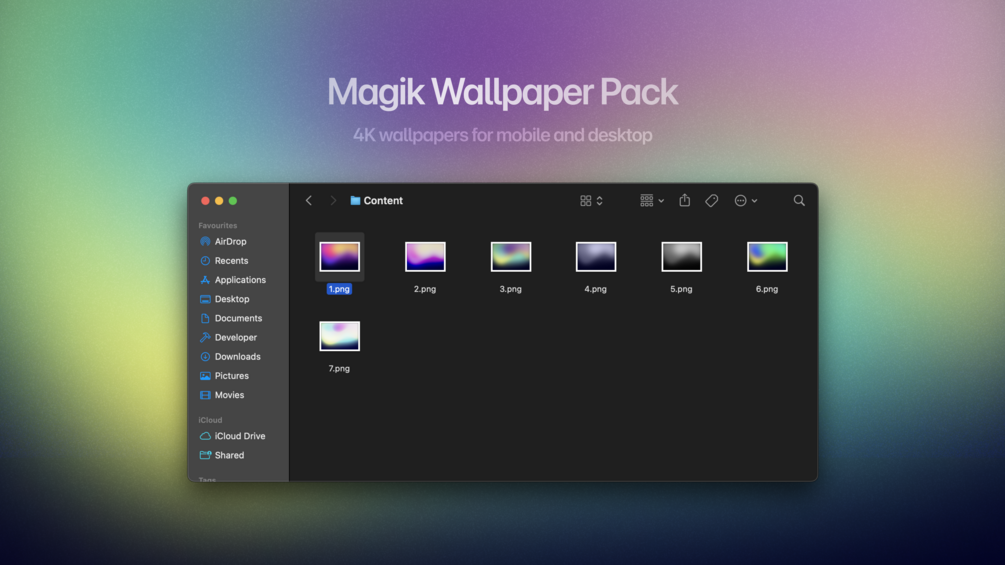
Task: Open Desktop label in sidebar
Action: tap(232, 299)
